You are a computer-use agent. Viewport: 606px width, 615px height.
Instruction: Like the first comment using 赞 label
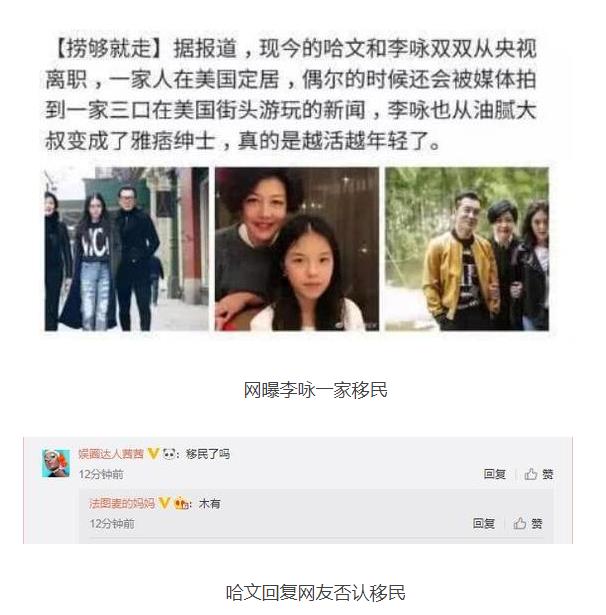click(548, 474)
